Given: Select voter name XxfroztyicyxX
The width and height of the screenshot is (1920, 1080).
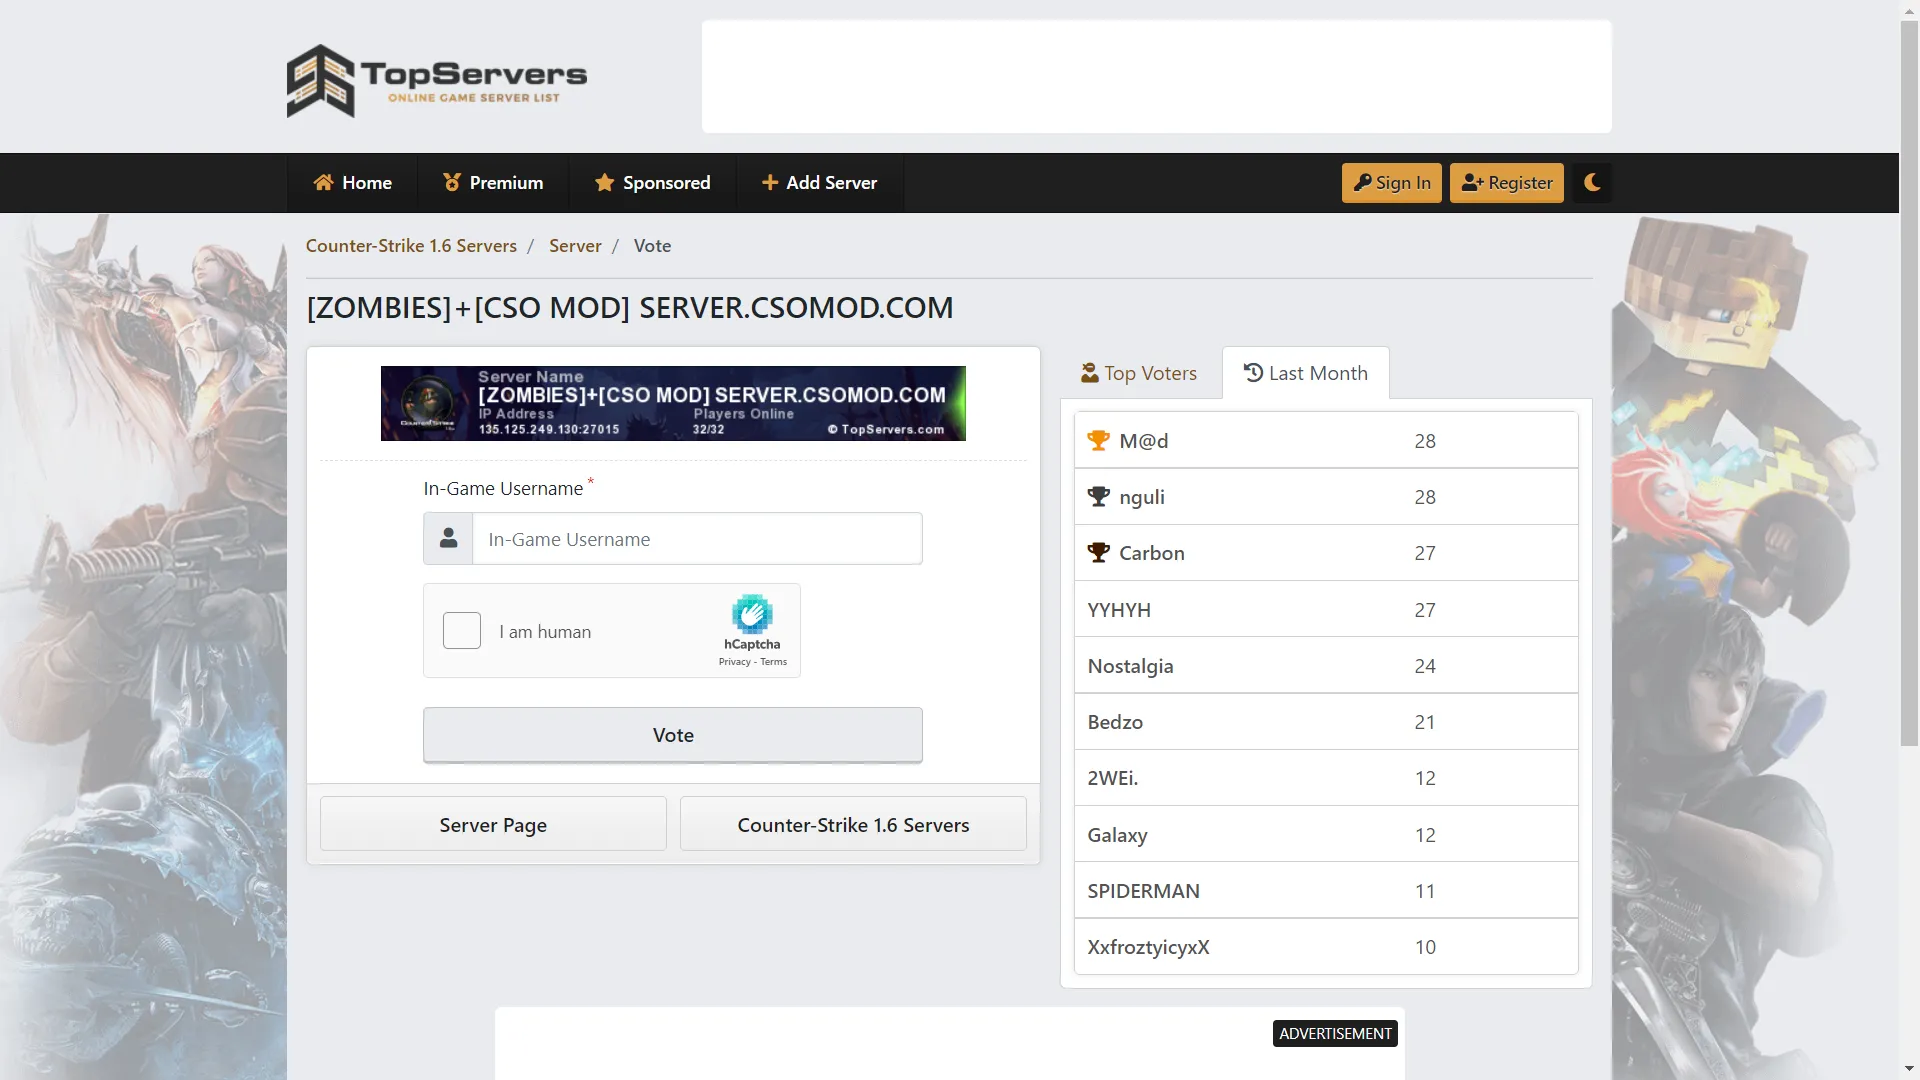Looking at the screenshot, I should [1148, 947].
